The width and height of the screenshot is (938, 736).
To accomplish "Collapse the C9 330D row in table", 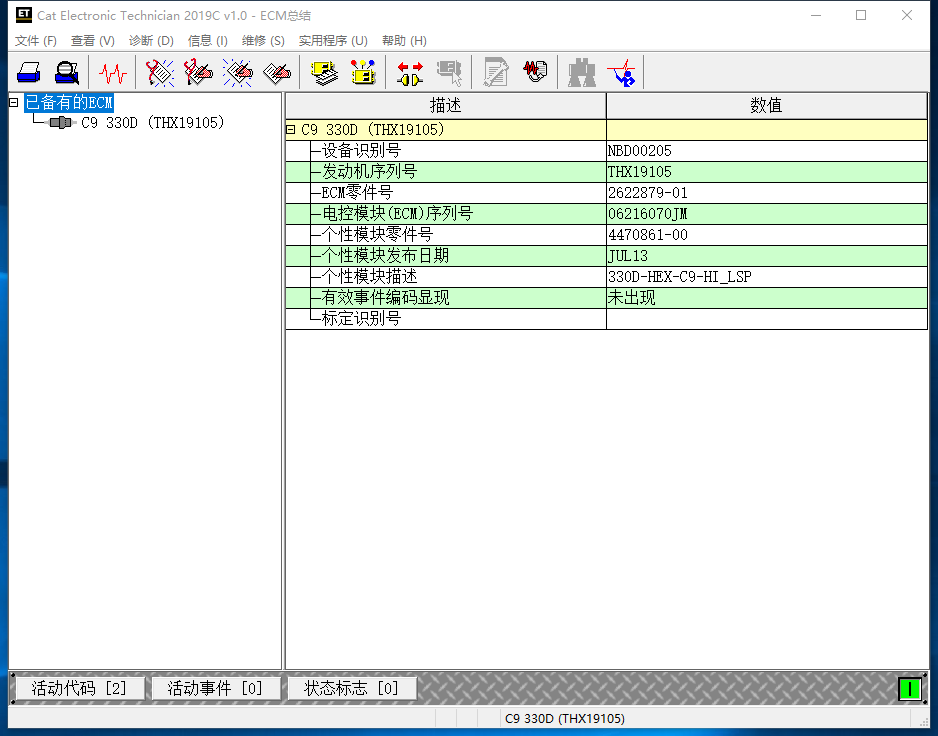I will tap(291, 129).
